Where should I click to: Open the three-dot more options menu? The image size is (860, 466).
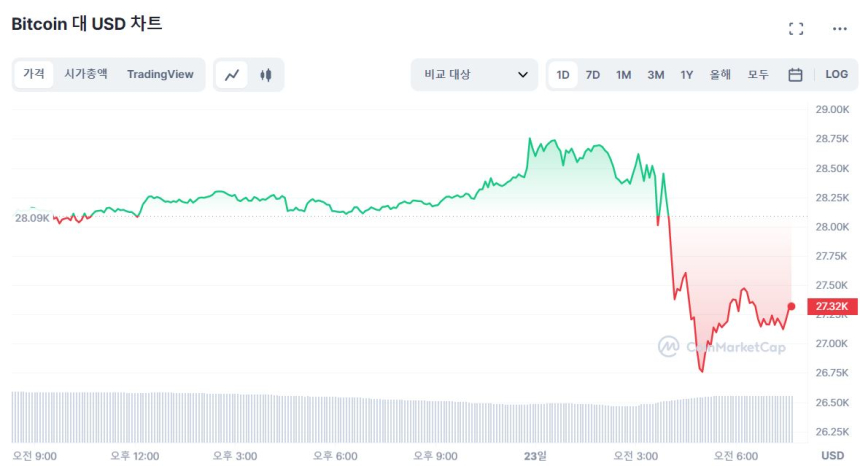click(839, 29)
